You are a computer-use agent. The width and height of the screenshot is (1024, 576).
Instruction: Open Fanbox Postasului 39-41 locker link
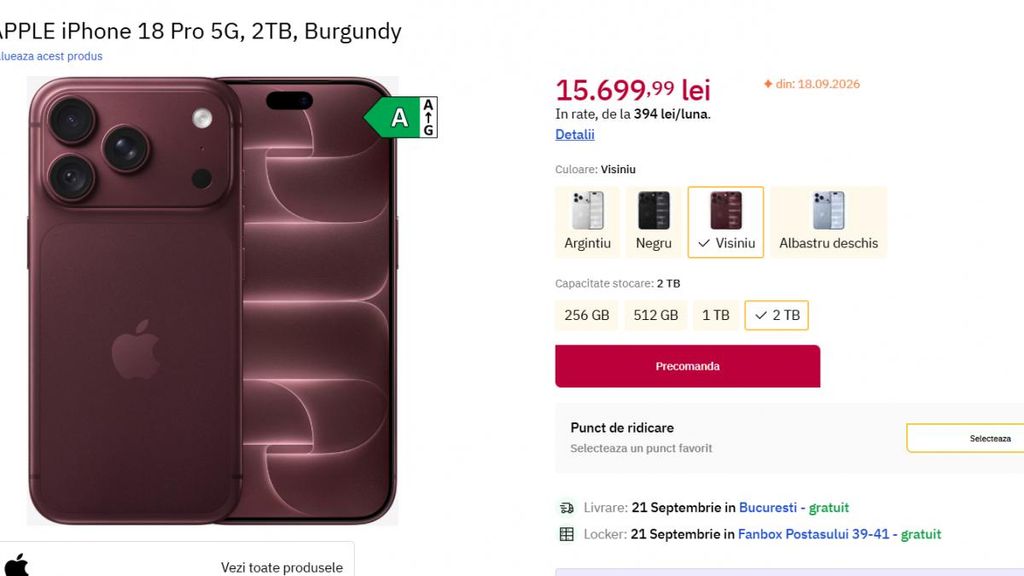pyautogui.click(x=814, y=534)
